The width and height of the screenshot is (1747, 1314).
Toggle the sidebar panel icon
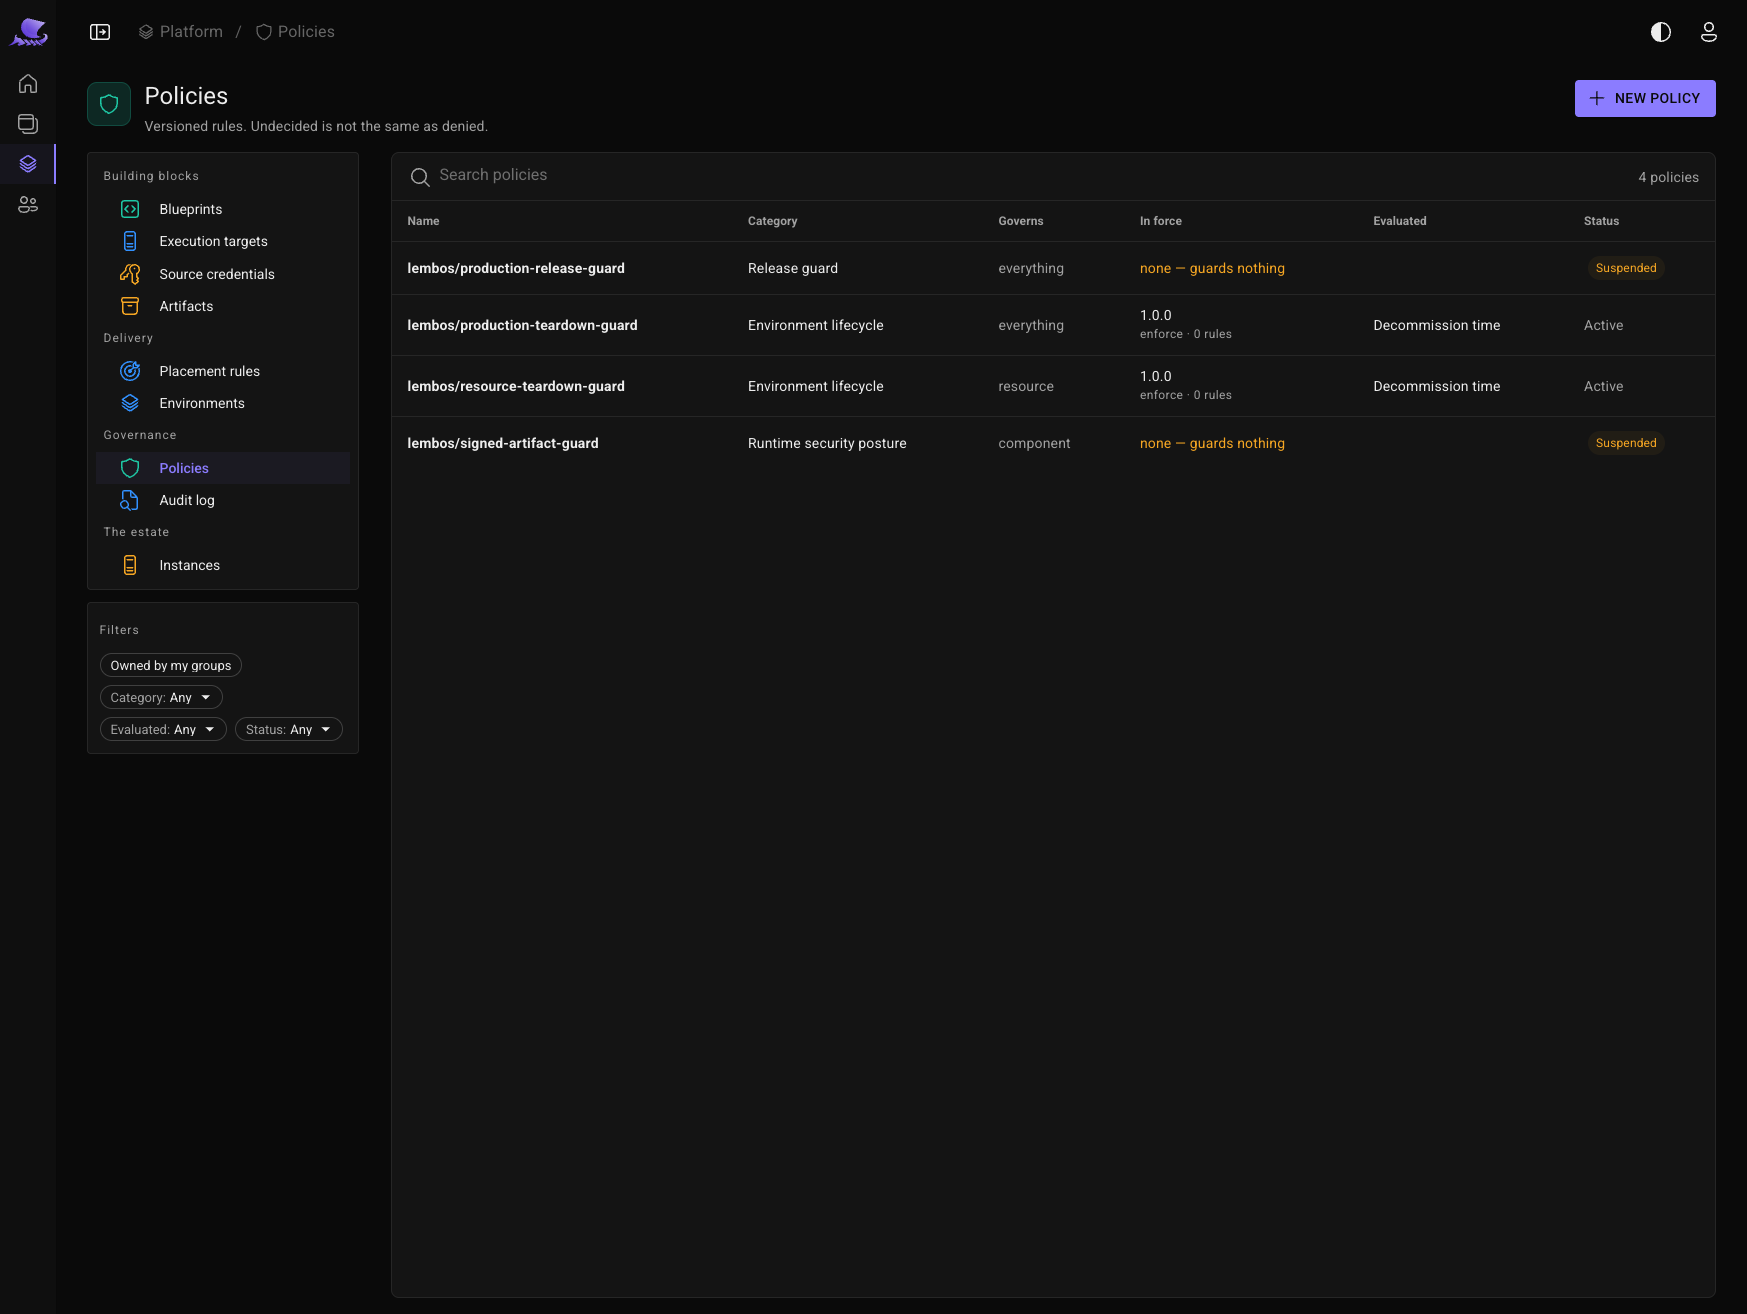(x=100, y=32)
